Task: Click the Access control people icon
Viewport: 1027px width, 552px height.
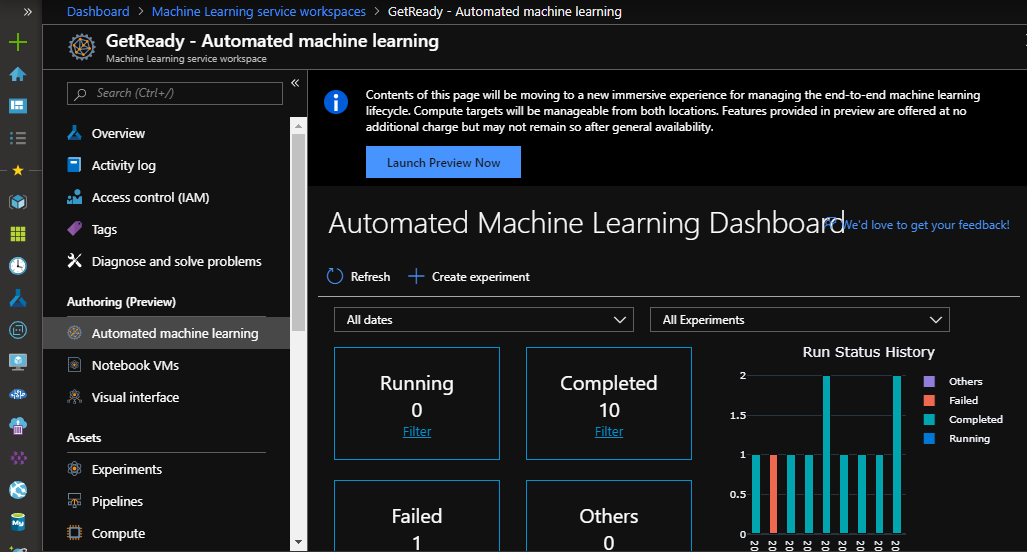Action: coord(75,196)
